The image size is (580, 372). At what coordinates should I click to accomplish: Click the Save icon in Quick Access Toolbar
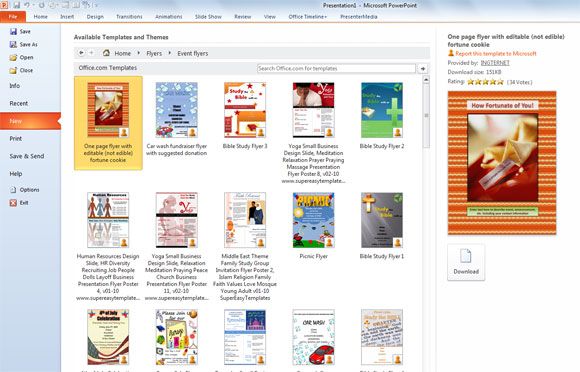coord(17,5)
